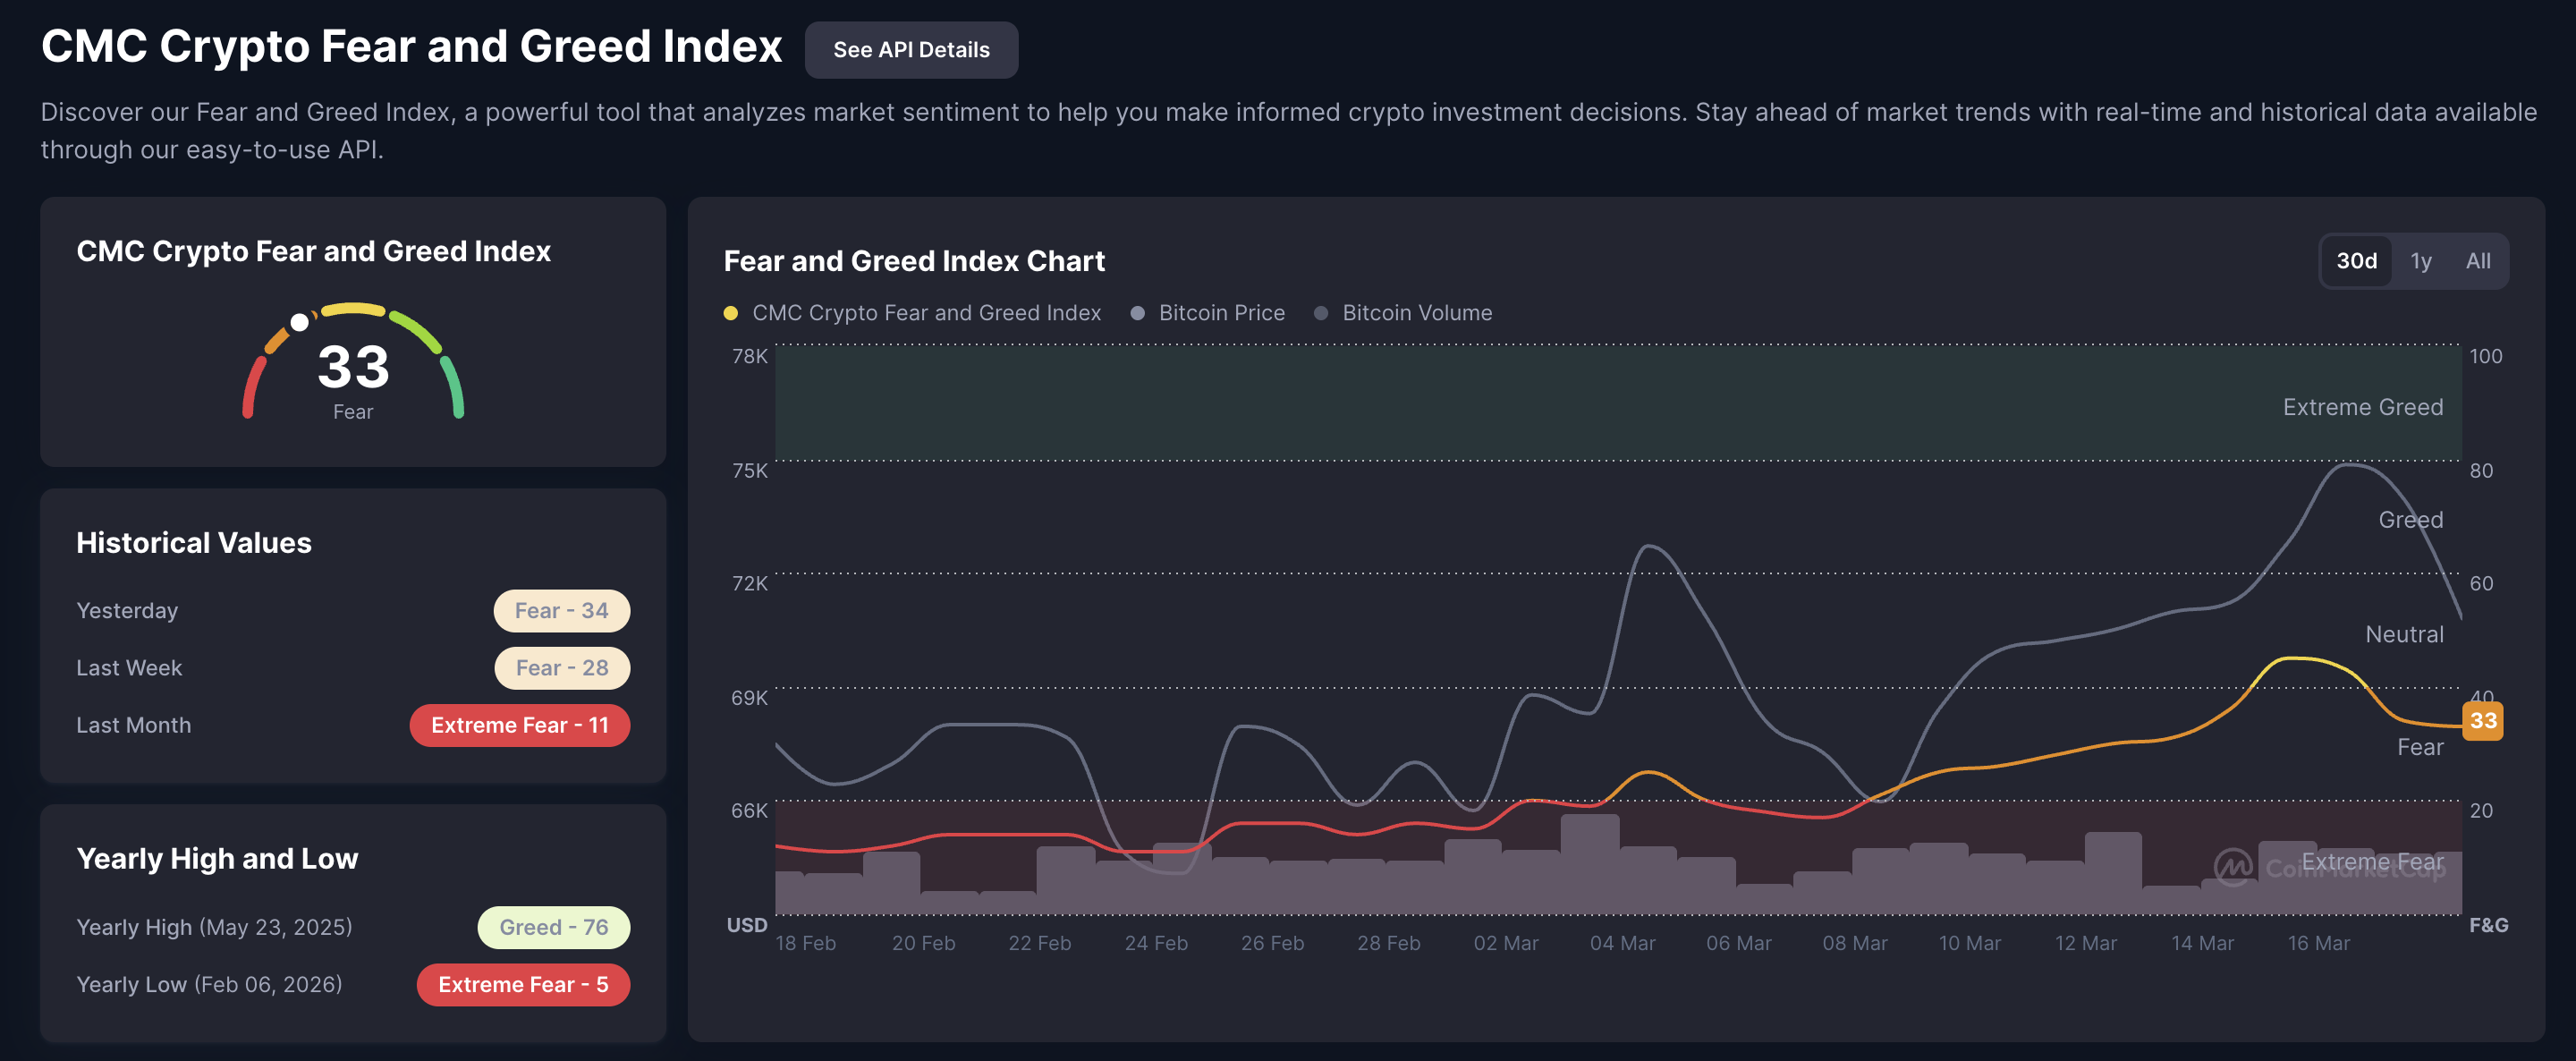Viewport: 2576px width, 1061px height.
Task: Click the gauge needle white dot
Action: click(x=299, y=322)
